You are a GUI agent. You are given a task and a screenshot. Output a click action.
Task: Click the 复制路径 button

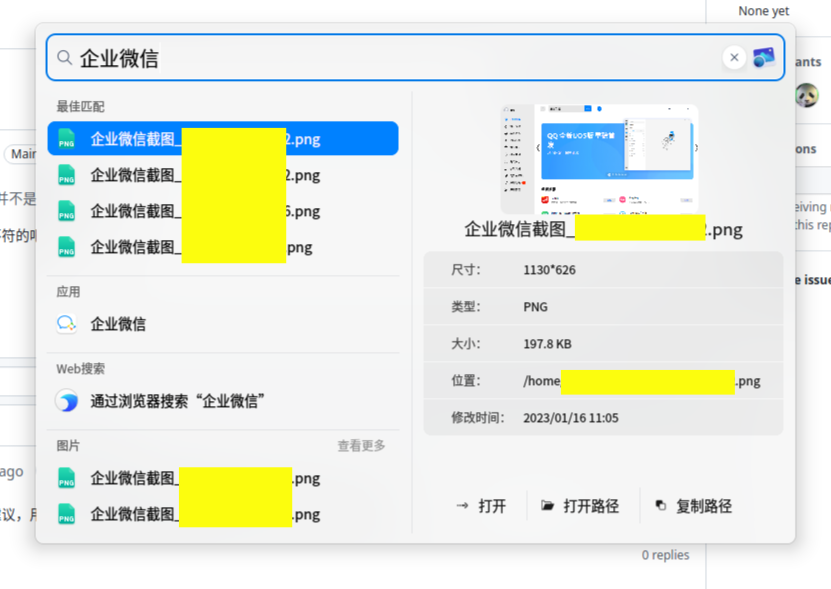tap(694, 506)
